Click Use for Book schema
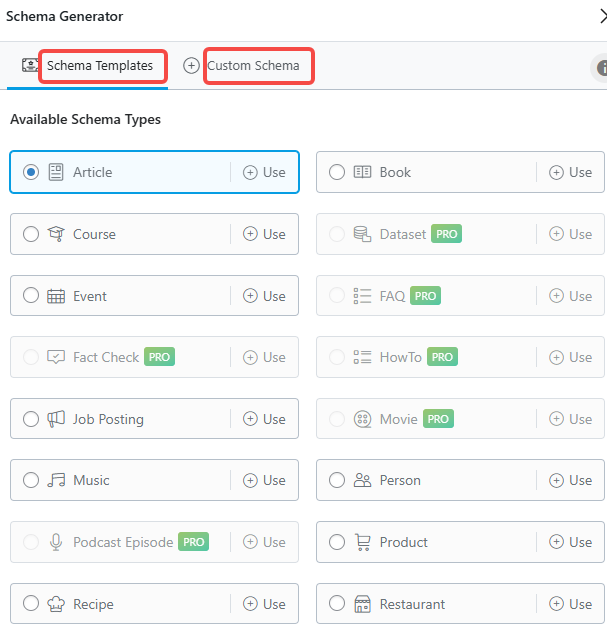The height and width of the screenshot is (644, 607). click(570, 172)
